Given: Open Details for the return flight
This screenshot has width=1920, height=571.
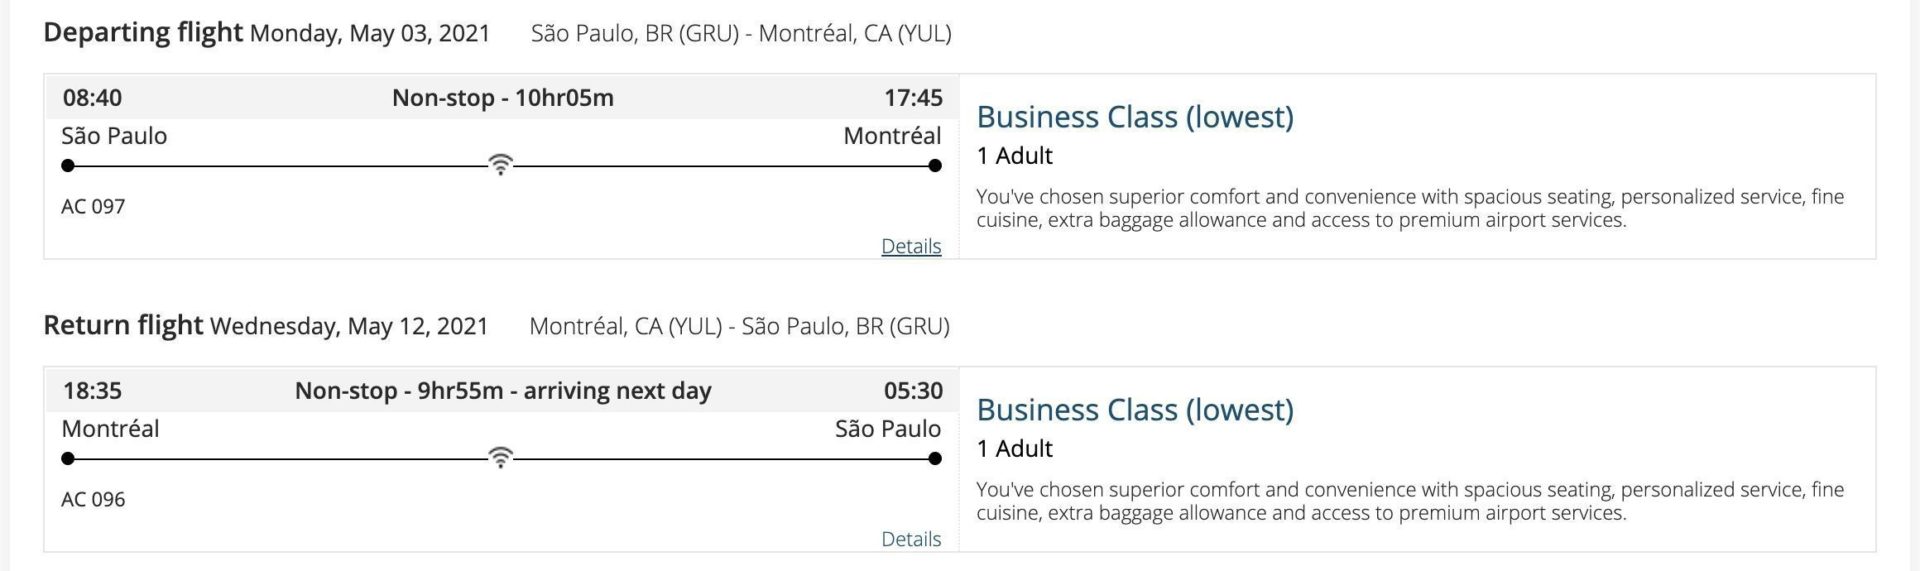Looking at the screenshot, I should tap(911, 539).
